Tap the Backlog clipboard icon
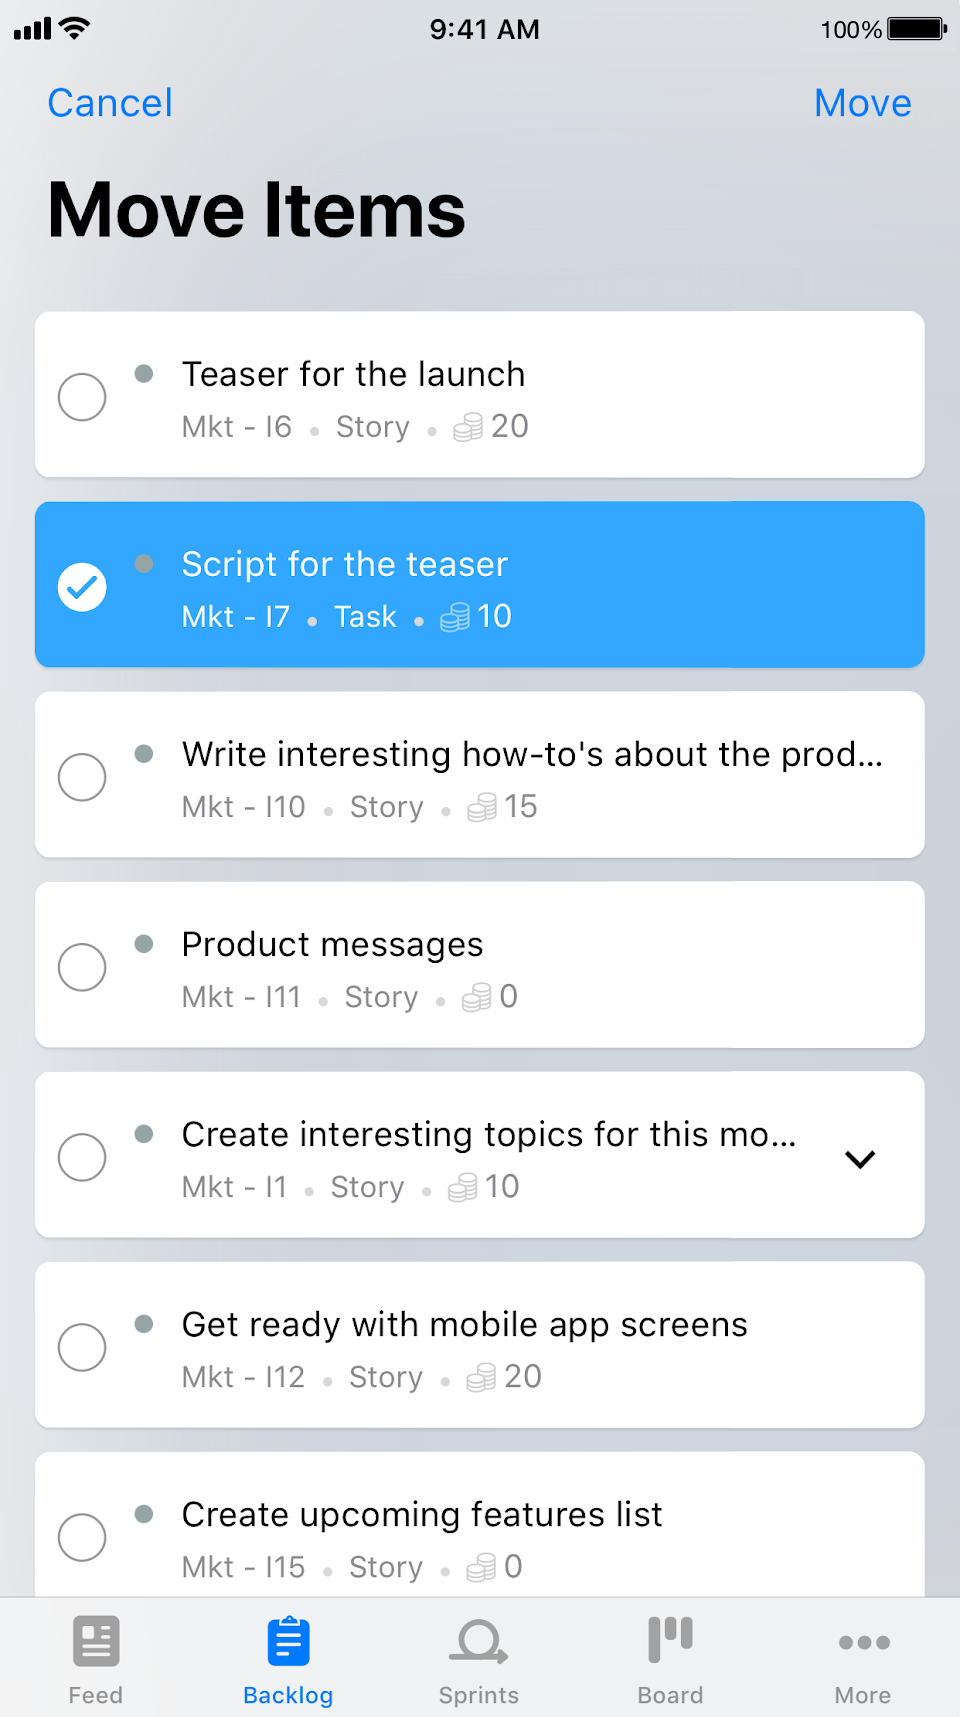The height and width of the screenshot is (1717, 960). point(288,1641)
